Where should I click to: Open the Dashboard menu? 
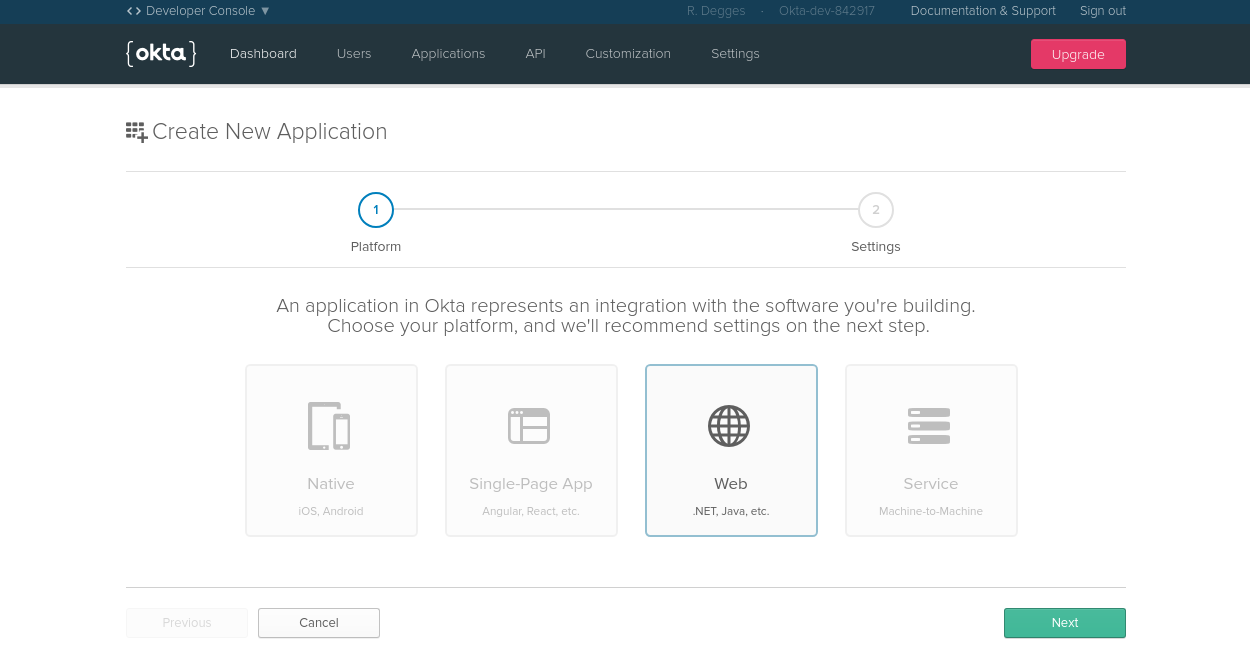point(263,54)
